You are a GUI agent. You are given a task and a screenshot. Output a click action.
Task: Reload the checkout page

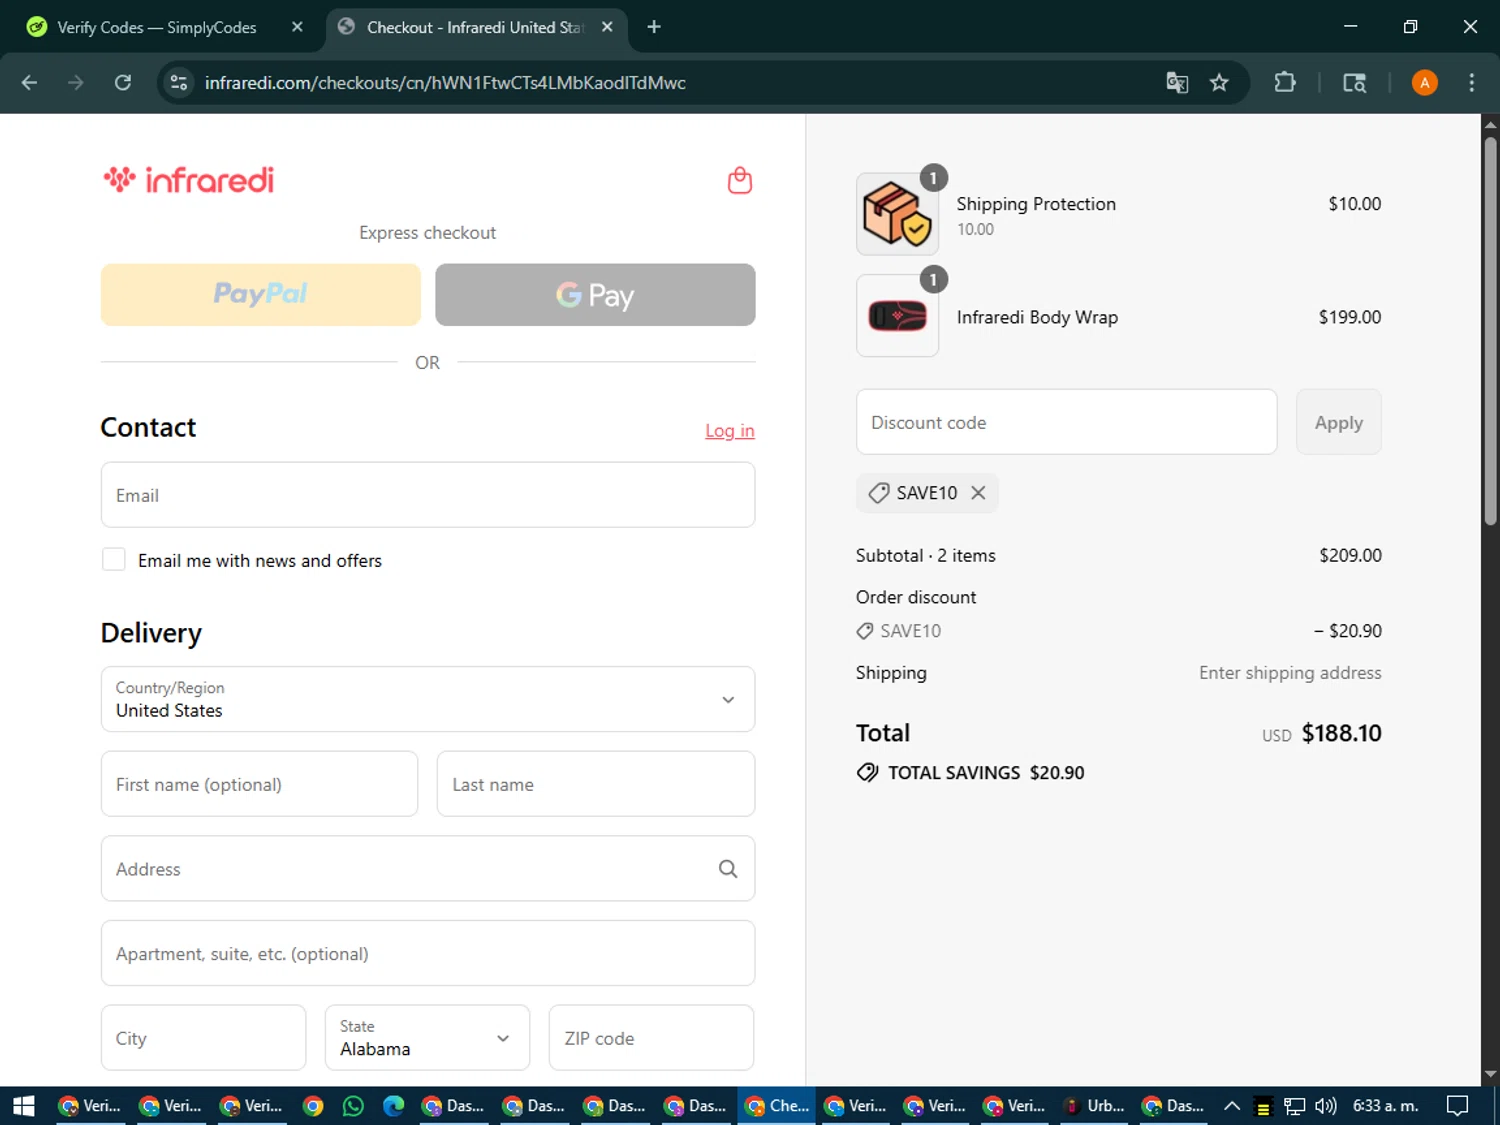(x=123, y=83)
